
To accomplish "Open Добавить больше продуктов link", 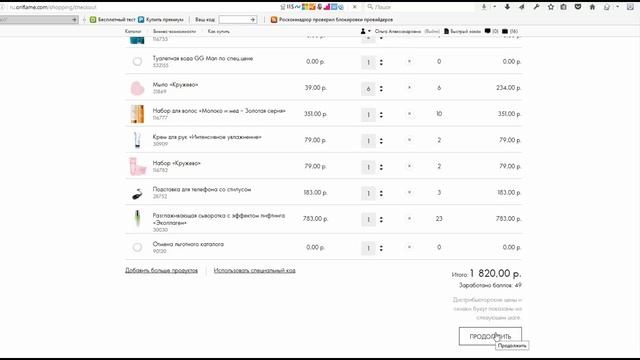I will (x=161, y=271).
